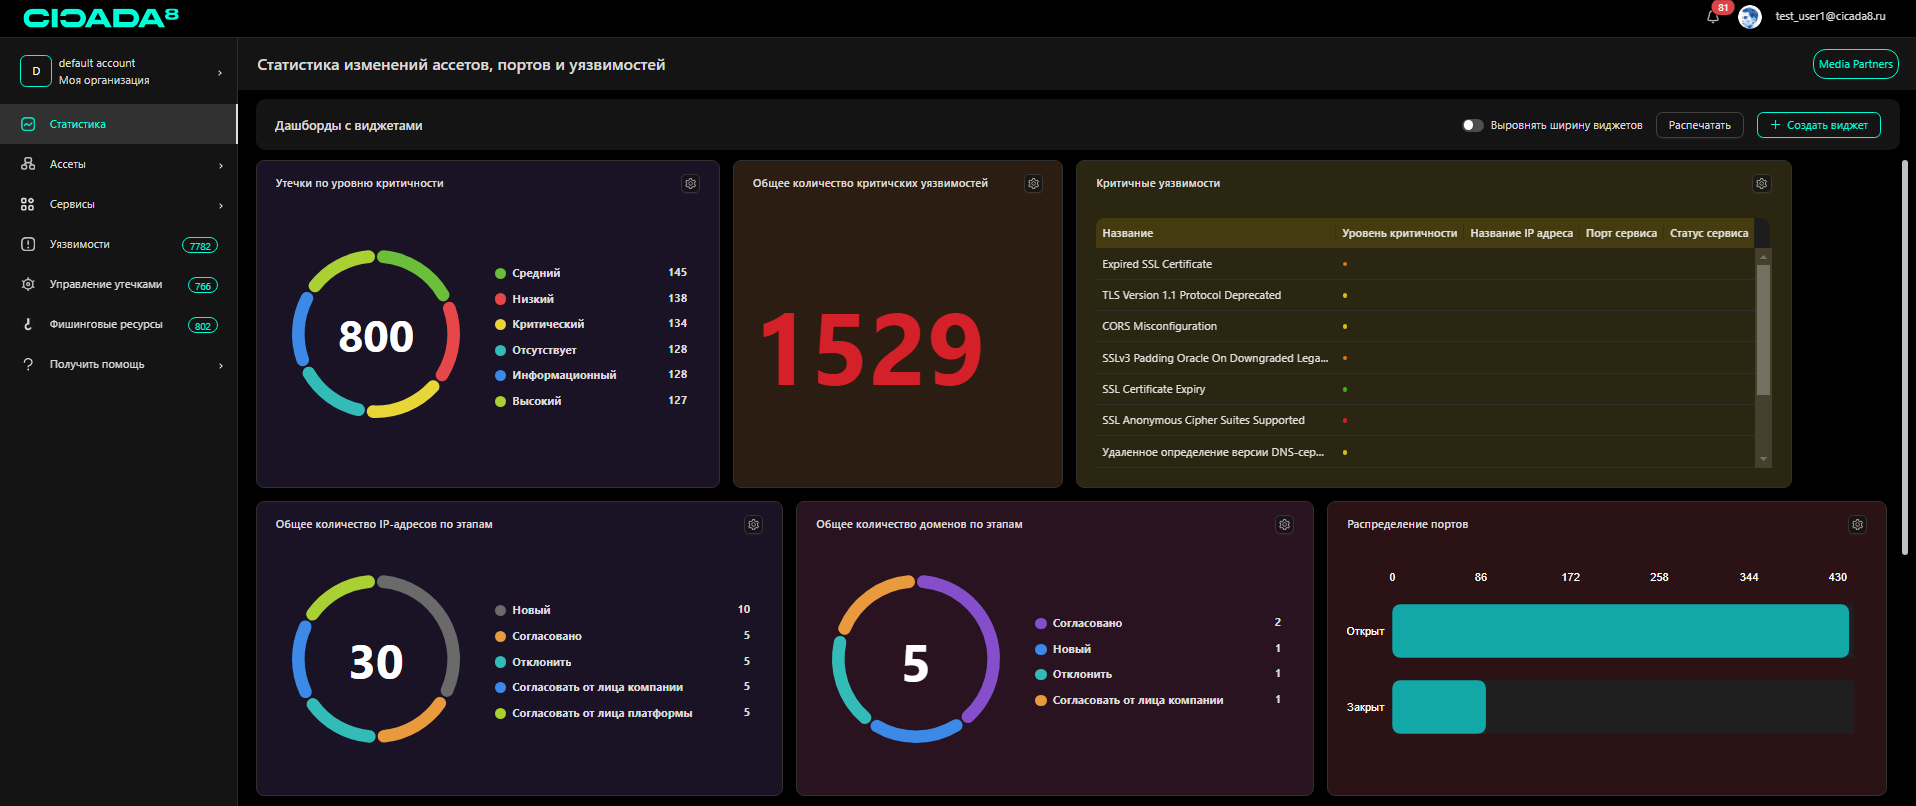Screen dimensions: 1916x806
Task: Click the Статус сервиса column header
Action: point(1709,233)
